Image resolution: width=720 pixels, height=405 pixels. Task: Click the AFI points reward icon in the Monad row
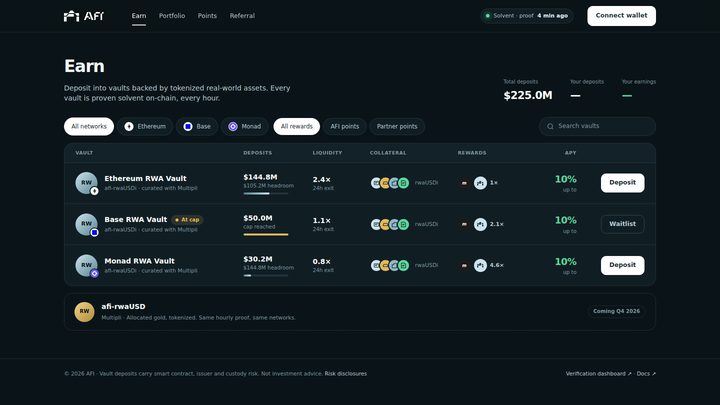tap(480, 265)
